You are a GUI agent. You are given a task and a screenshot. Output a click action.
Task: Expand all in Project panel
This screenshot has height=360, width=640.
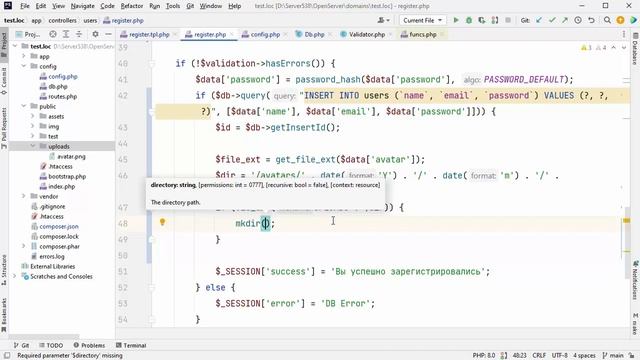click(66, 34)
